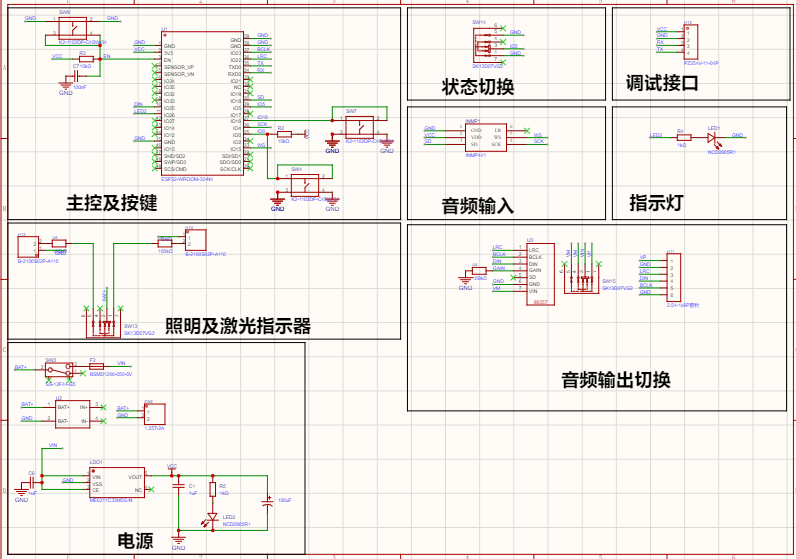Click the U3 audio amplifier chip

tap(540, 274)
